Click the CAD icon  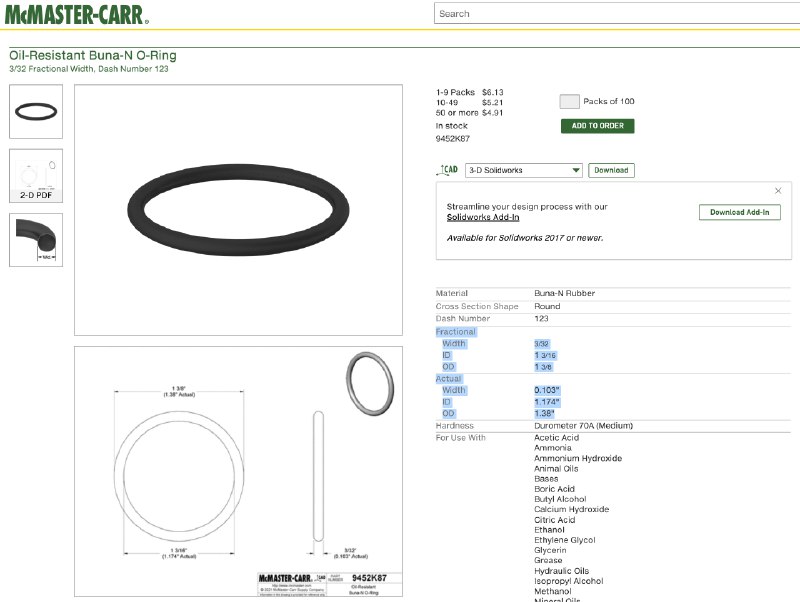[447, 170]
